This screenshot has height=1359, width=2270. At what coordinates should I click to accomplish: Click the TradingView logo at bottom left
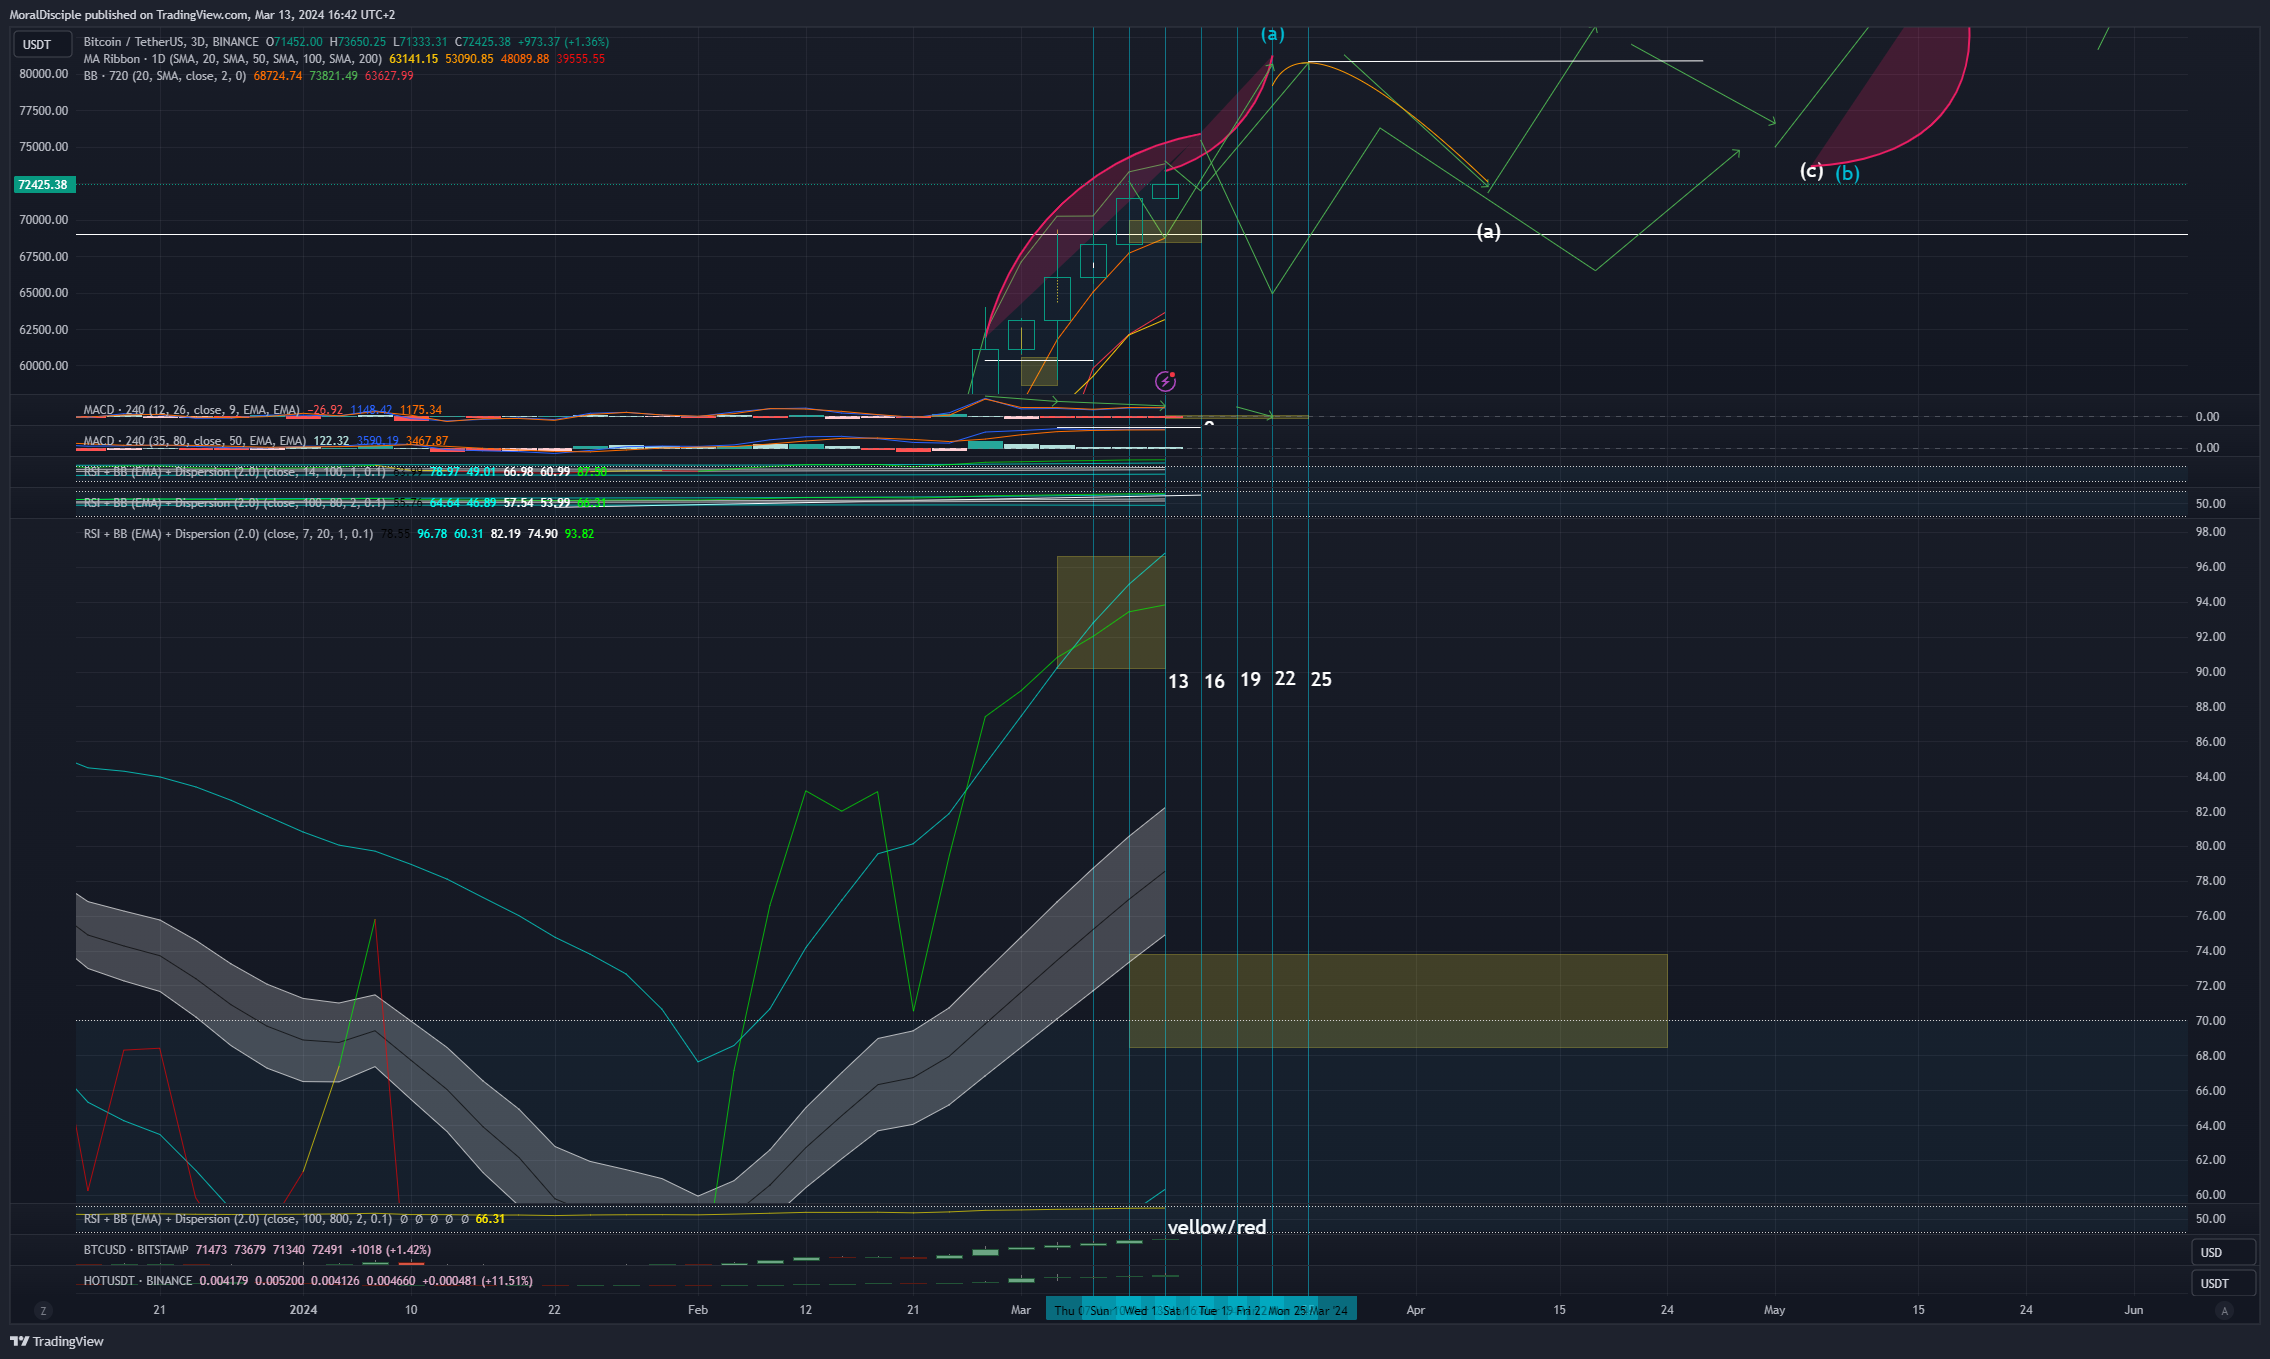point(57,1341)
